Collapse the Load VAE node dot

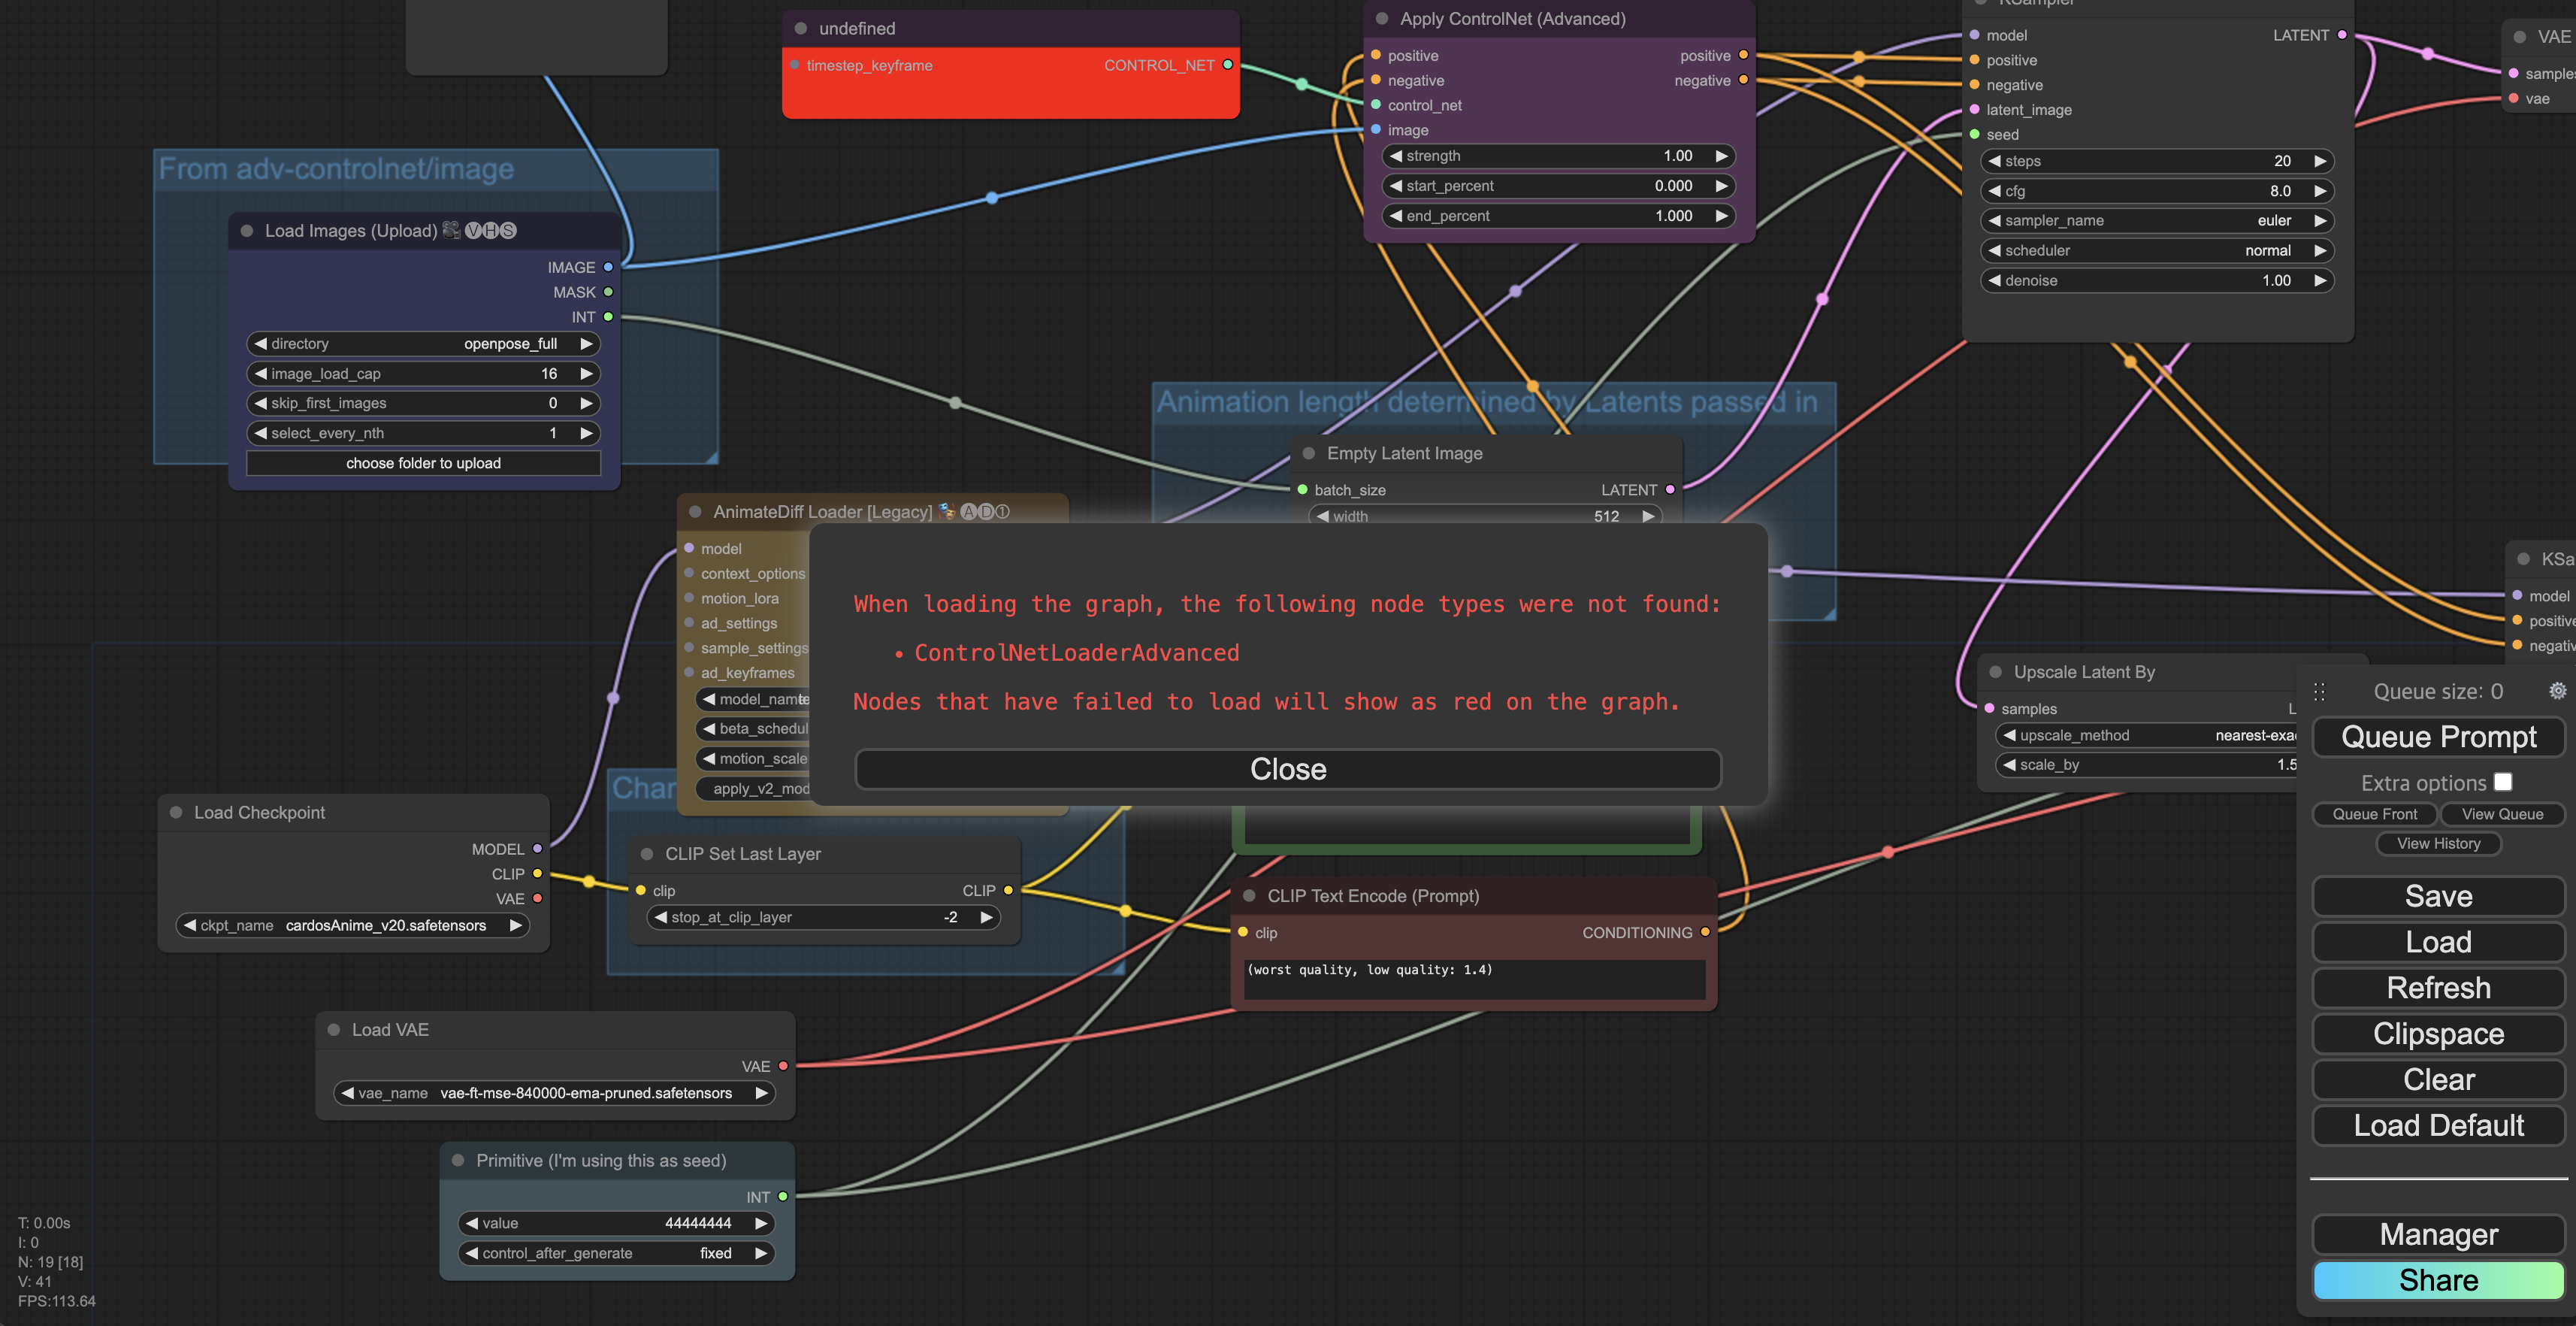tap(334, 1030)
